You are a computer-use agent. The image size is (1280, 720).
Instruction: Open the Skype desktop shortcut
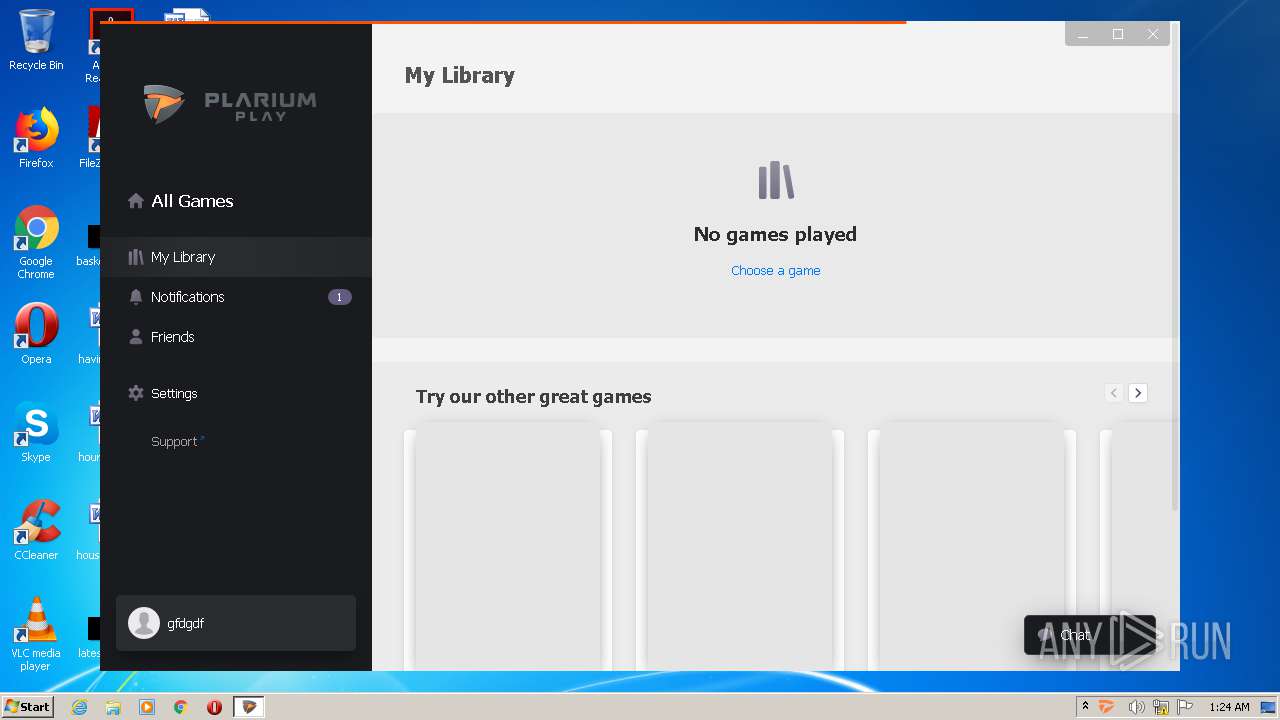[36, 432]
